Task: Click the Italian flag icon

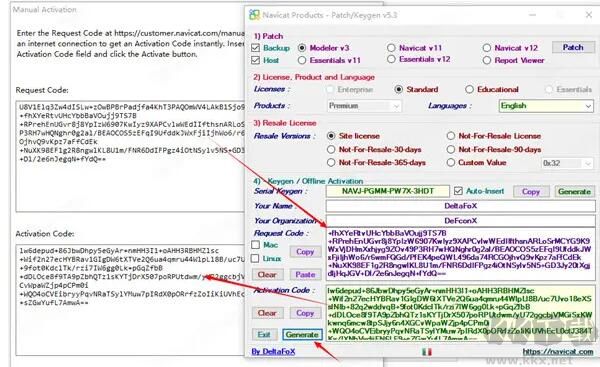Action: click(427, 351)
